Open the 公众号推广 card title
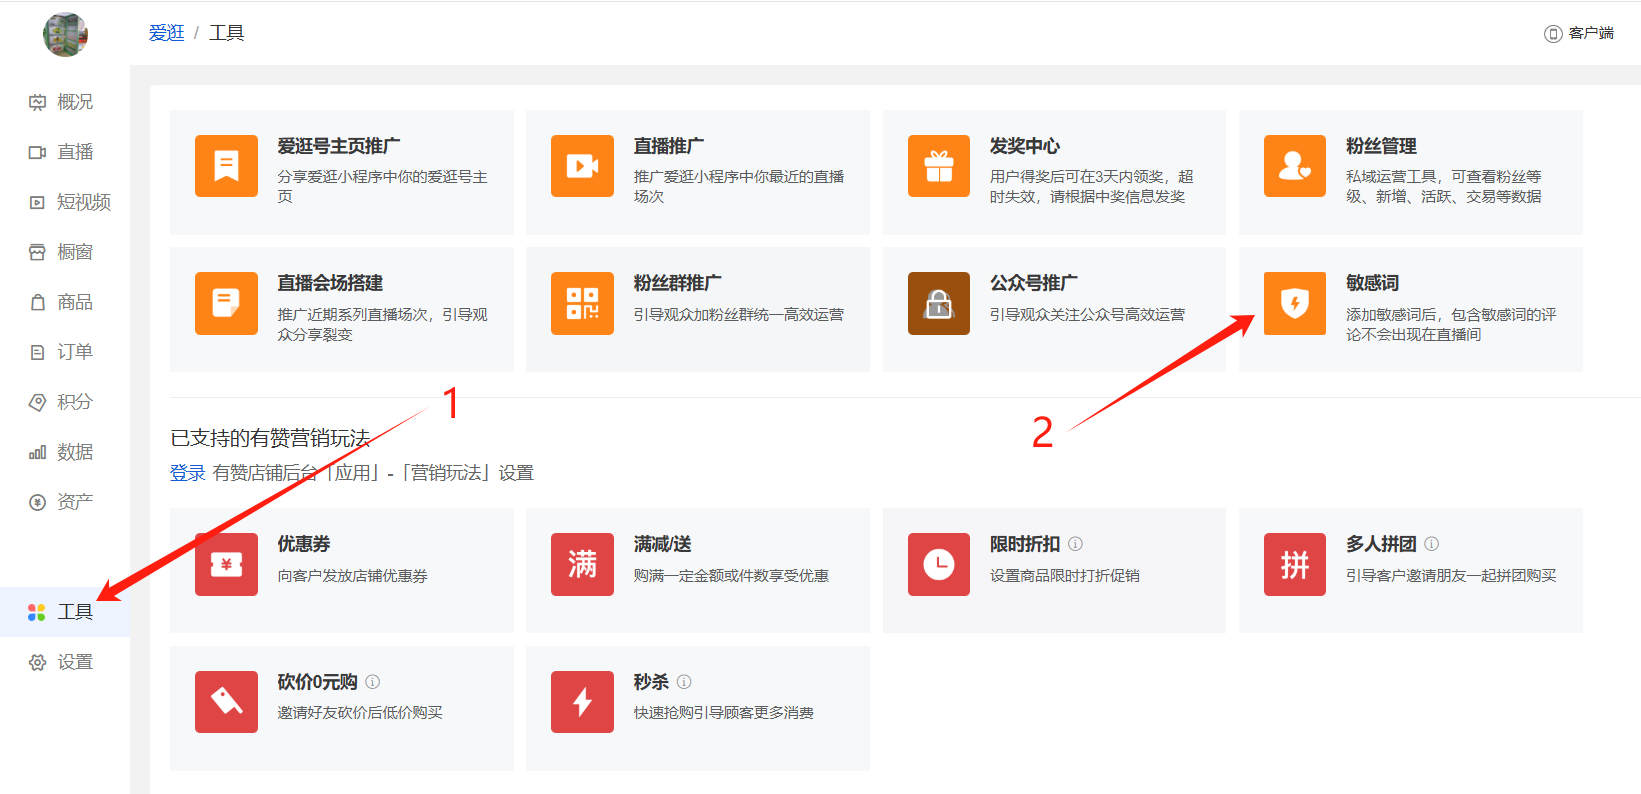1641x794 pixels. [1034, 283]
